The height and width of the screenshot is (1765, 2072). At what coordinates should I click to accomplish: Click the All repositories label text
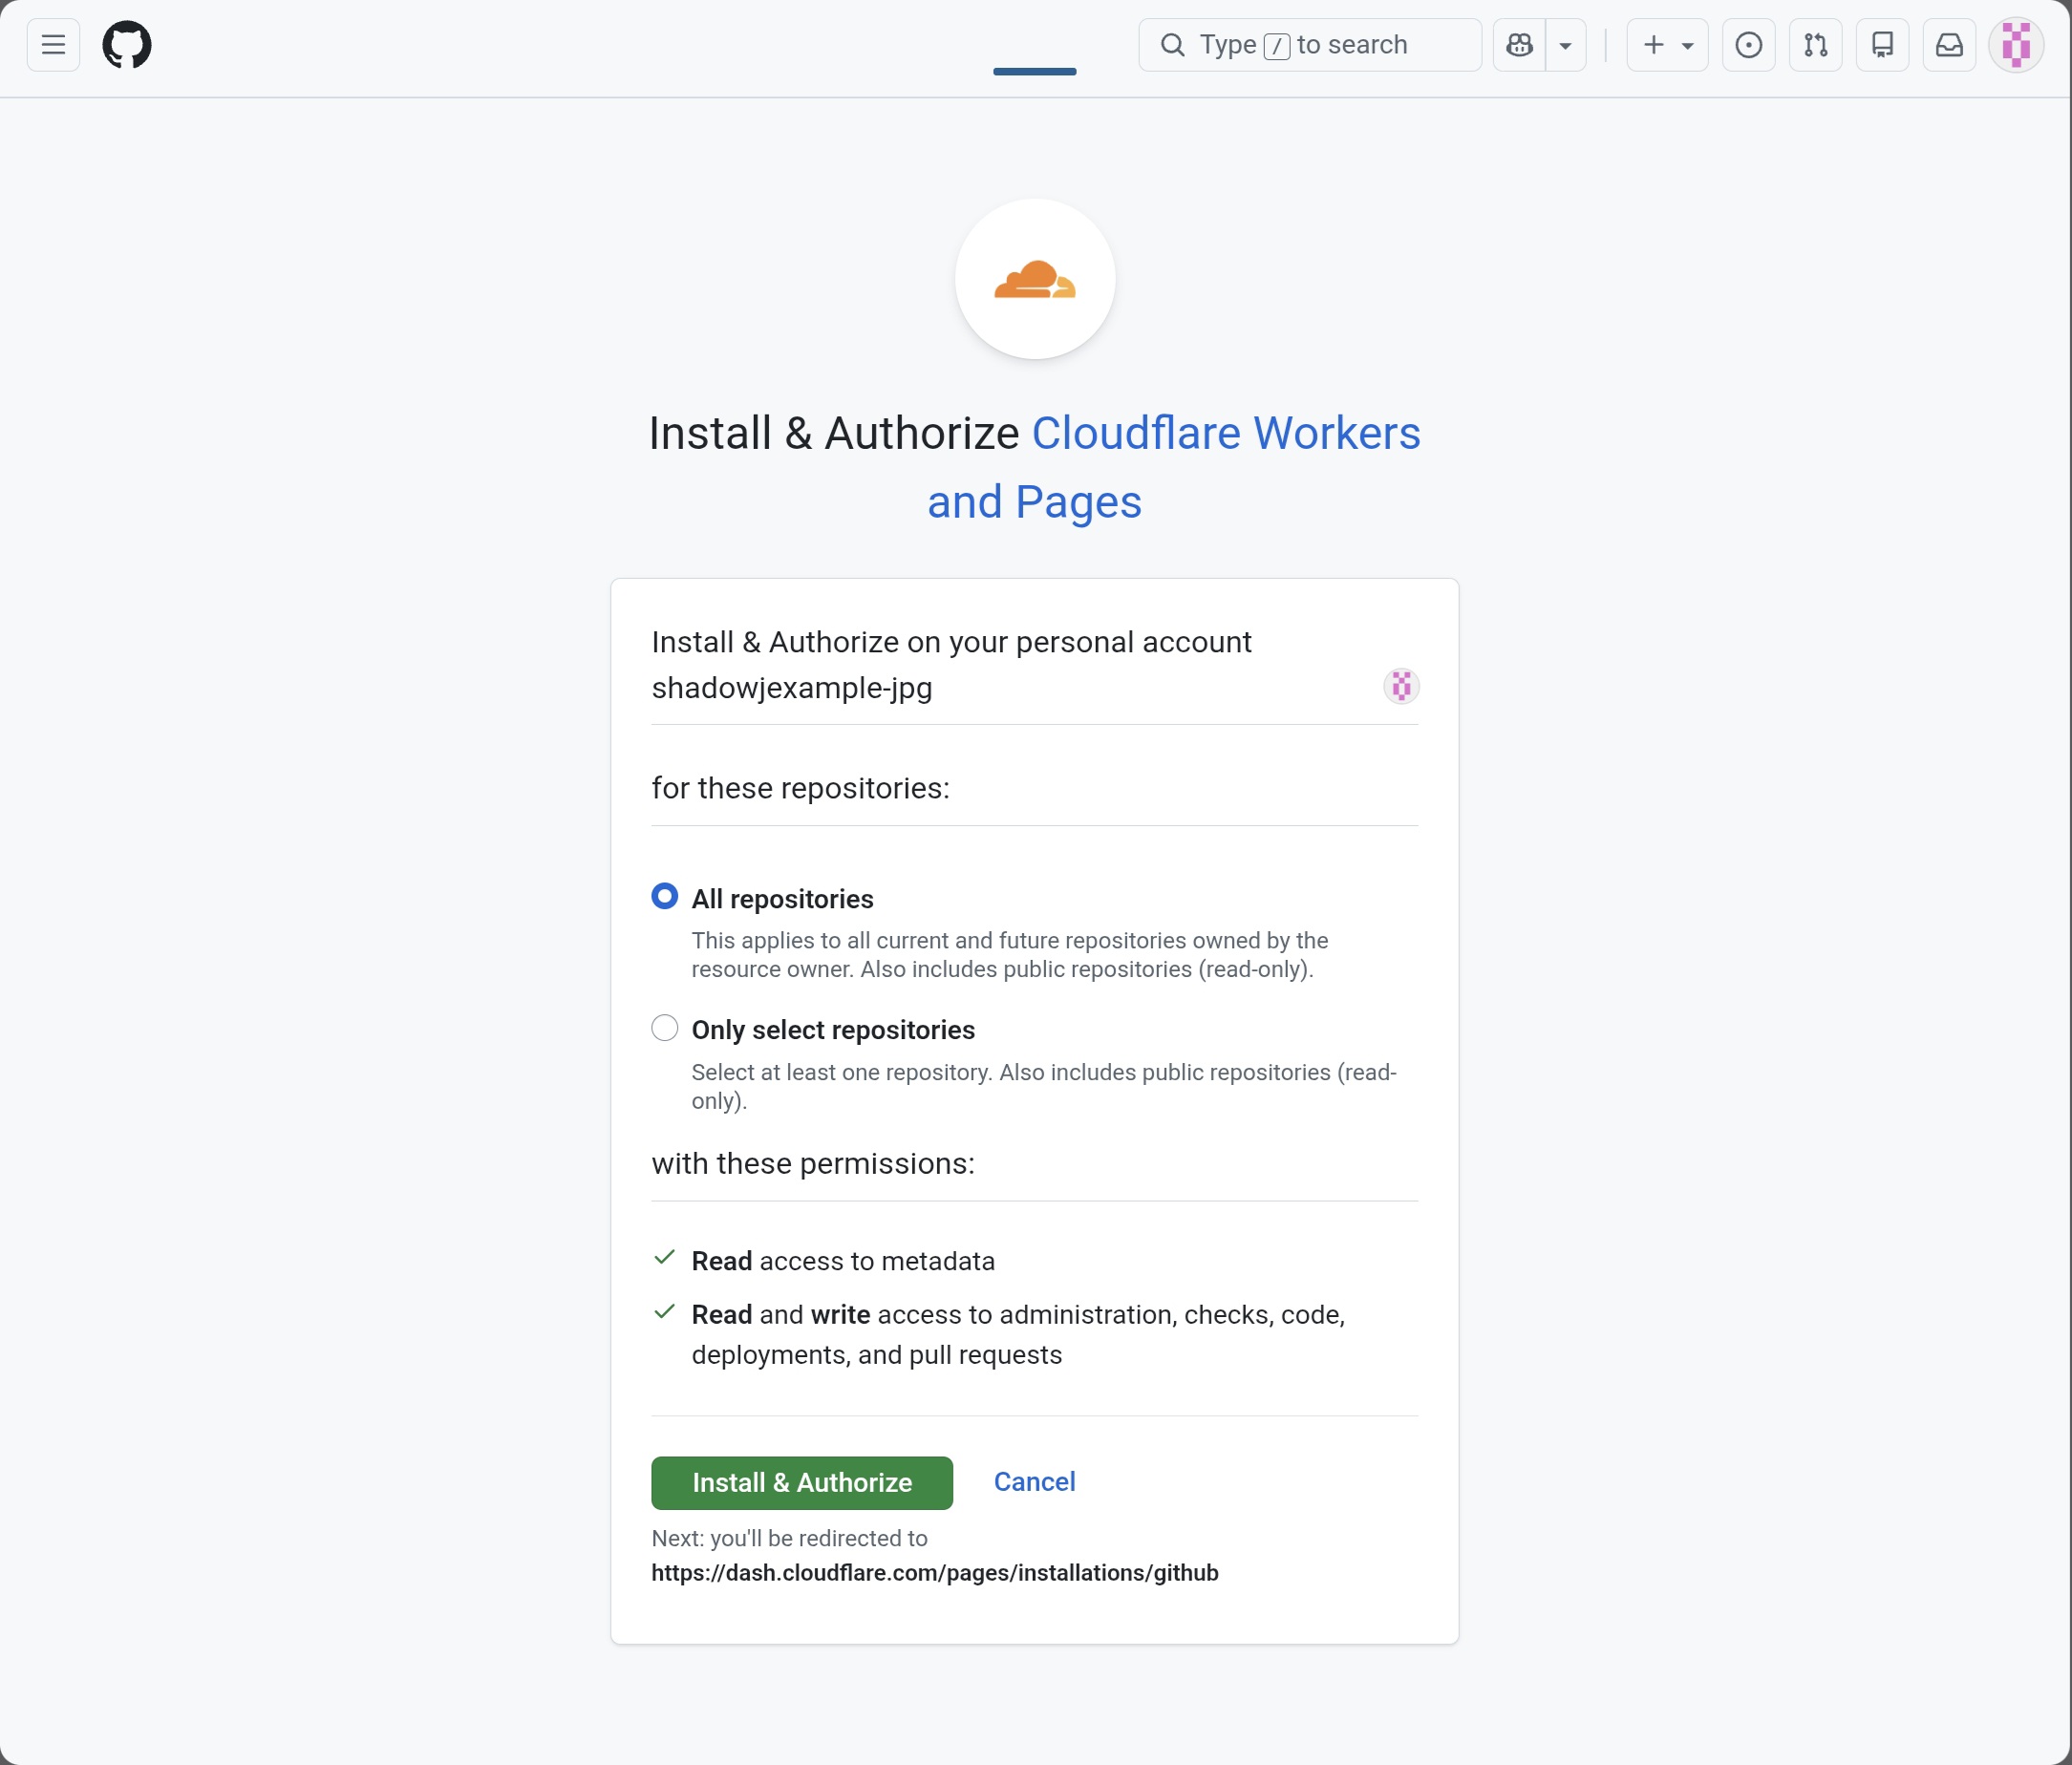(782, 899)
